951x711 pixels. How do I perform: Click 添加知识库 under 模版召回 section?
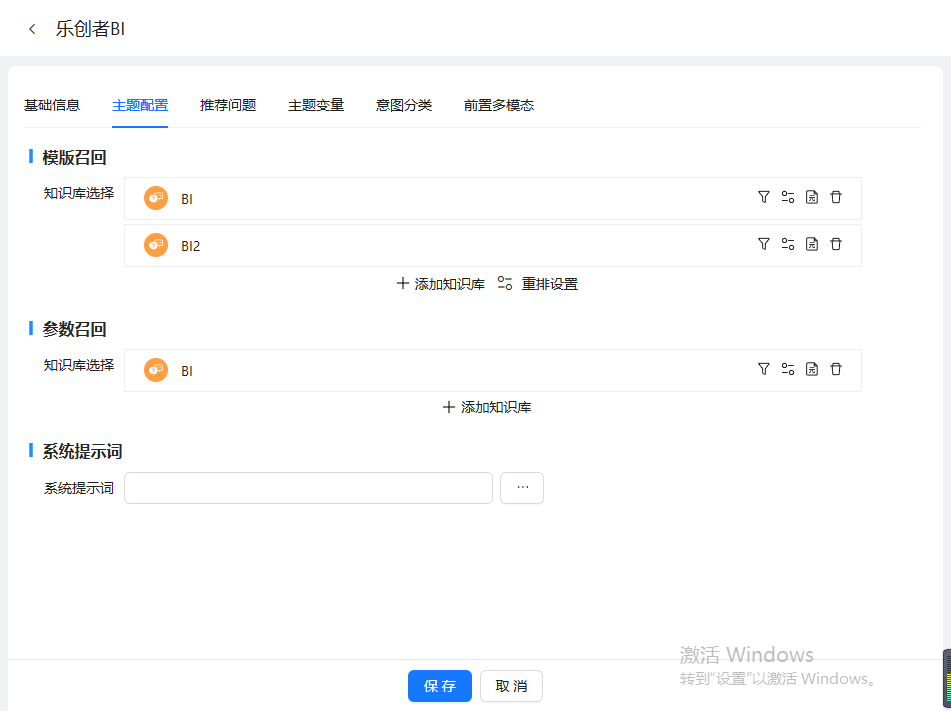(440, 284)
